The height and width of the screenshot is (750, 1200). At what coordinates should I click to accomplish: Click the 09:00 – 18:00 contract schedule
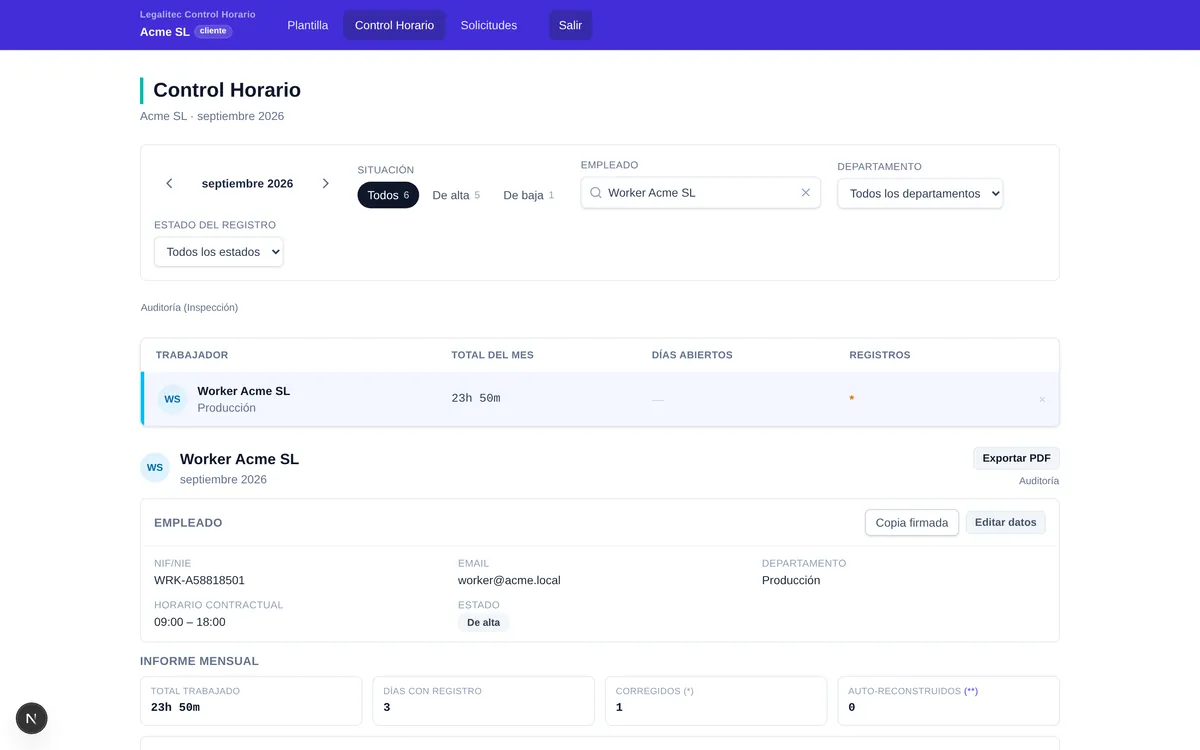(x=190, y=622)
